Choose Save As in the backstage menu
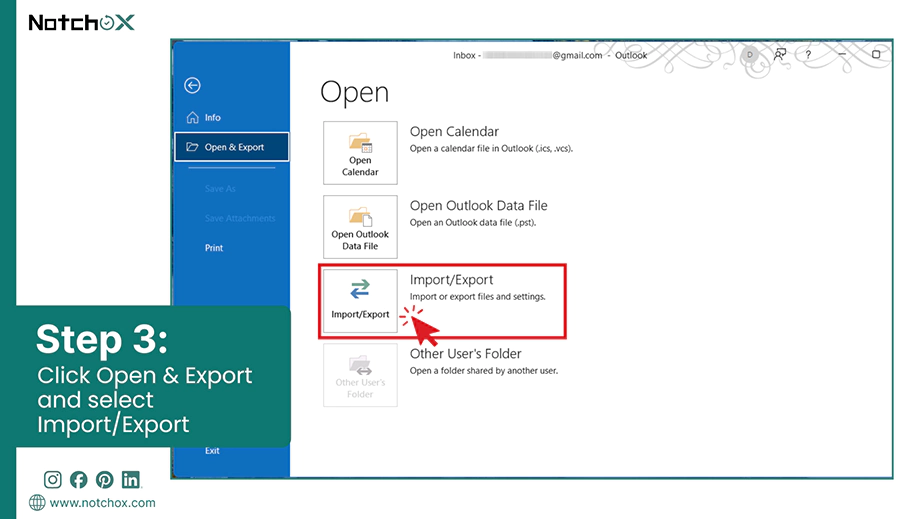The image size is (922, 519). click(220, 189)
